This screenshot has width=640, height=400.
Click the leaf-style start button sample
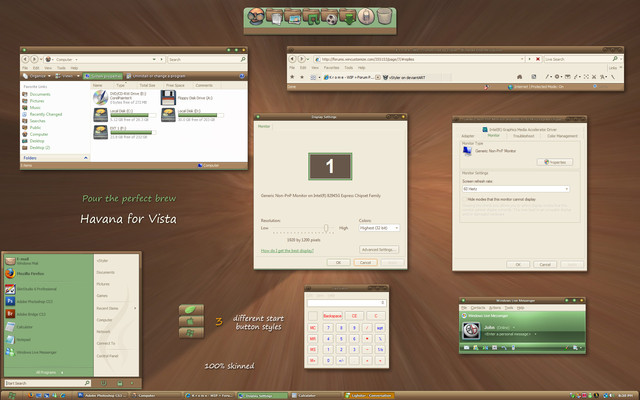click(x=191, y=310)
